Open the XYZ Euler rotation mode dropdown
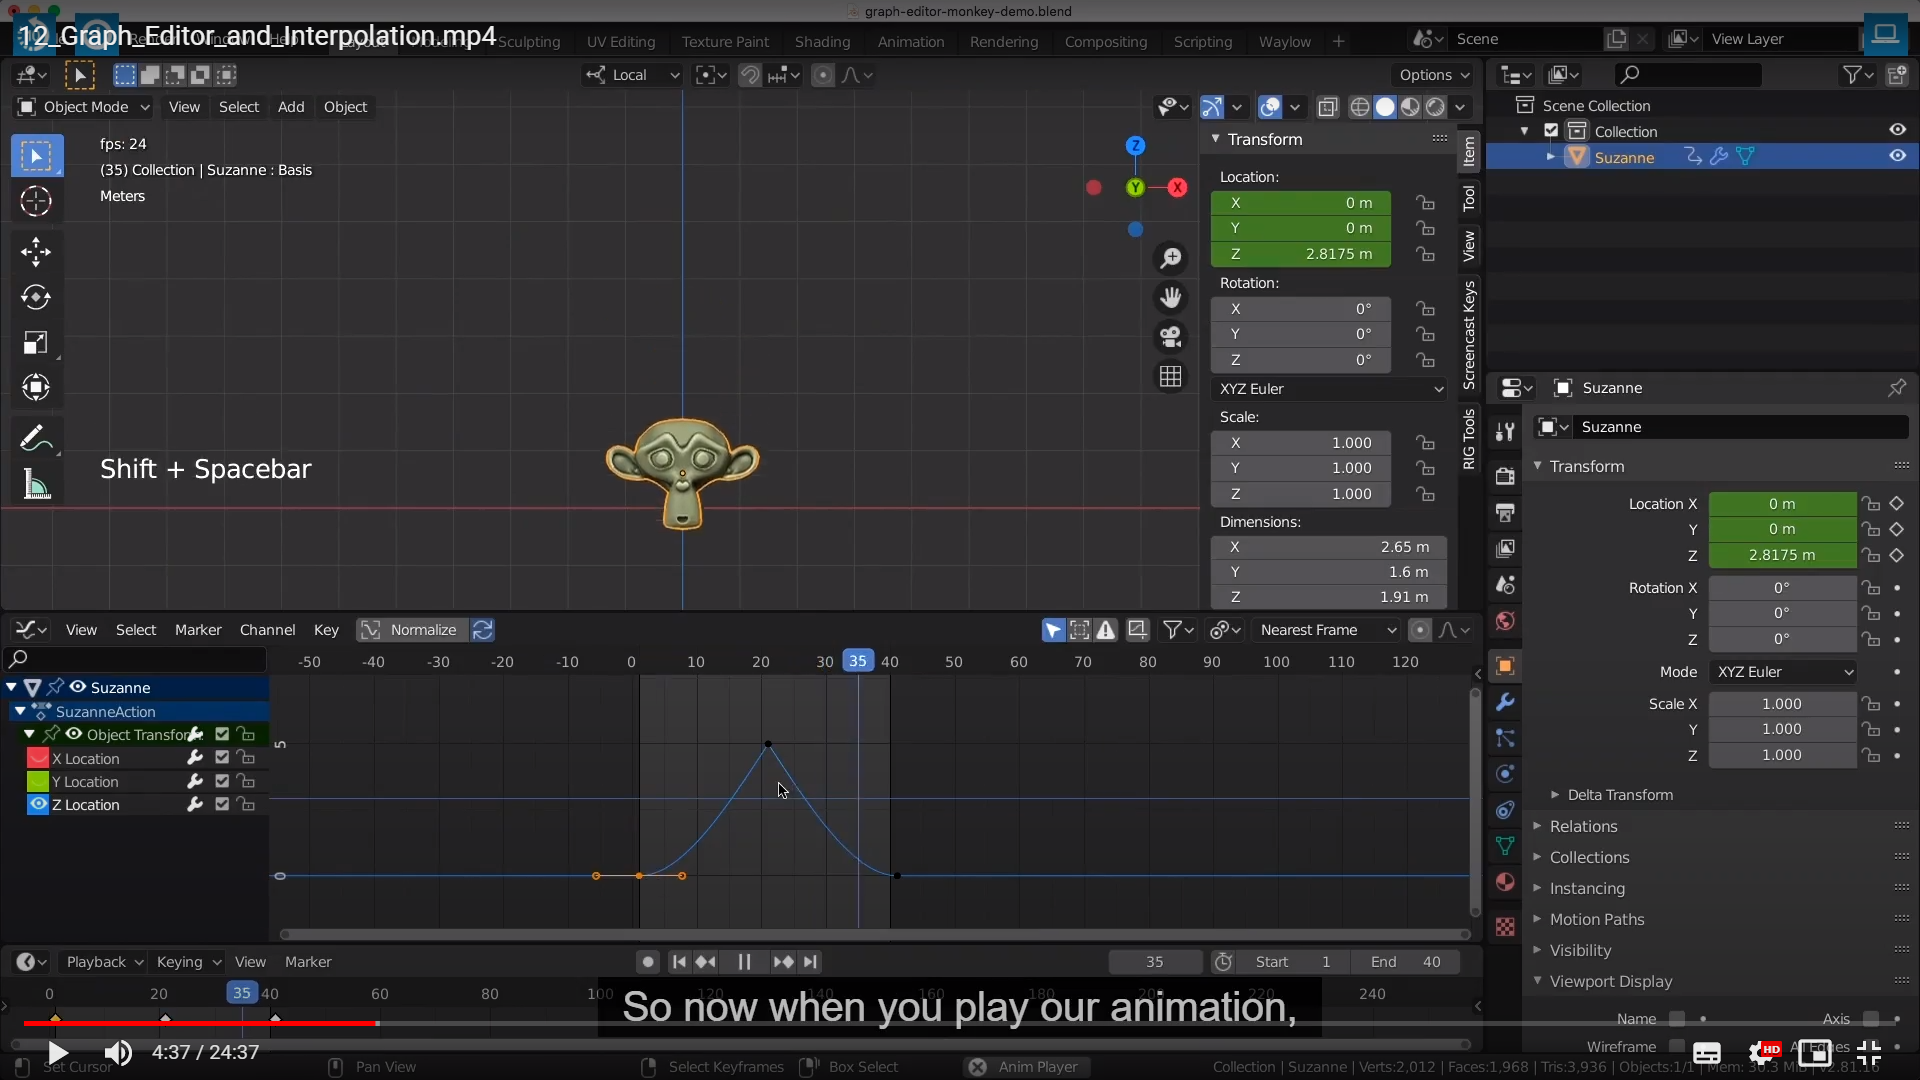The width and height of the screenshot is (1920, 1080). [1329, 389]
